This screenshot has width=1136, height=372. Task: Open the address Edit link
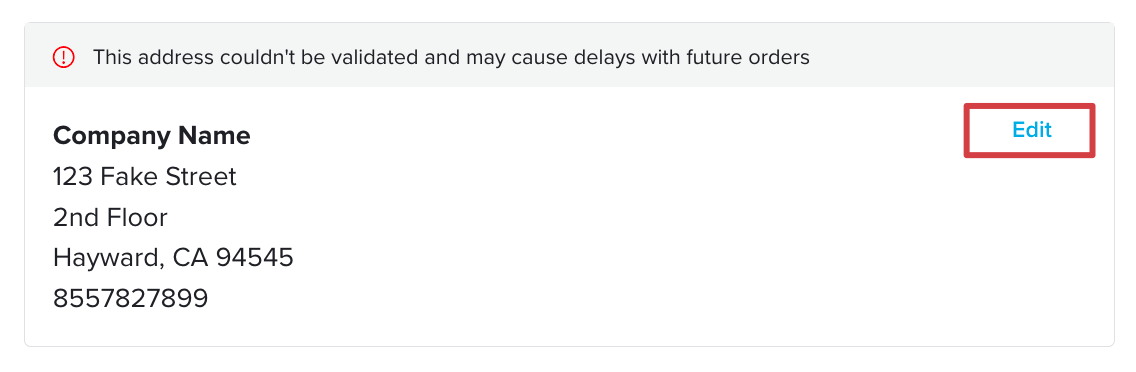pyautogui.click(x=1032, y=130)
